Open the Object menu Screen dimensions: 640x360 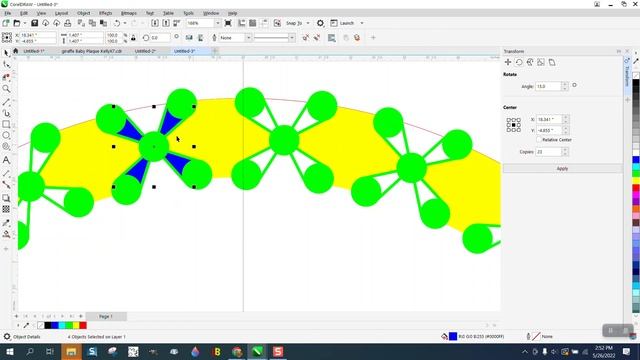pyautogui.click(x=84, y=13)
